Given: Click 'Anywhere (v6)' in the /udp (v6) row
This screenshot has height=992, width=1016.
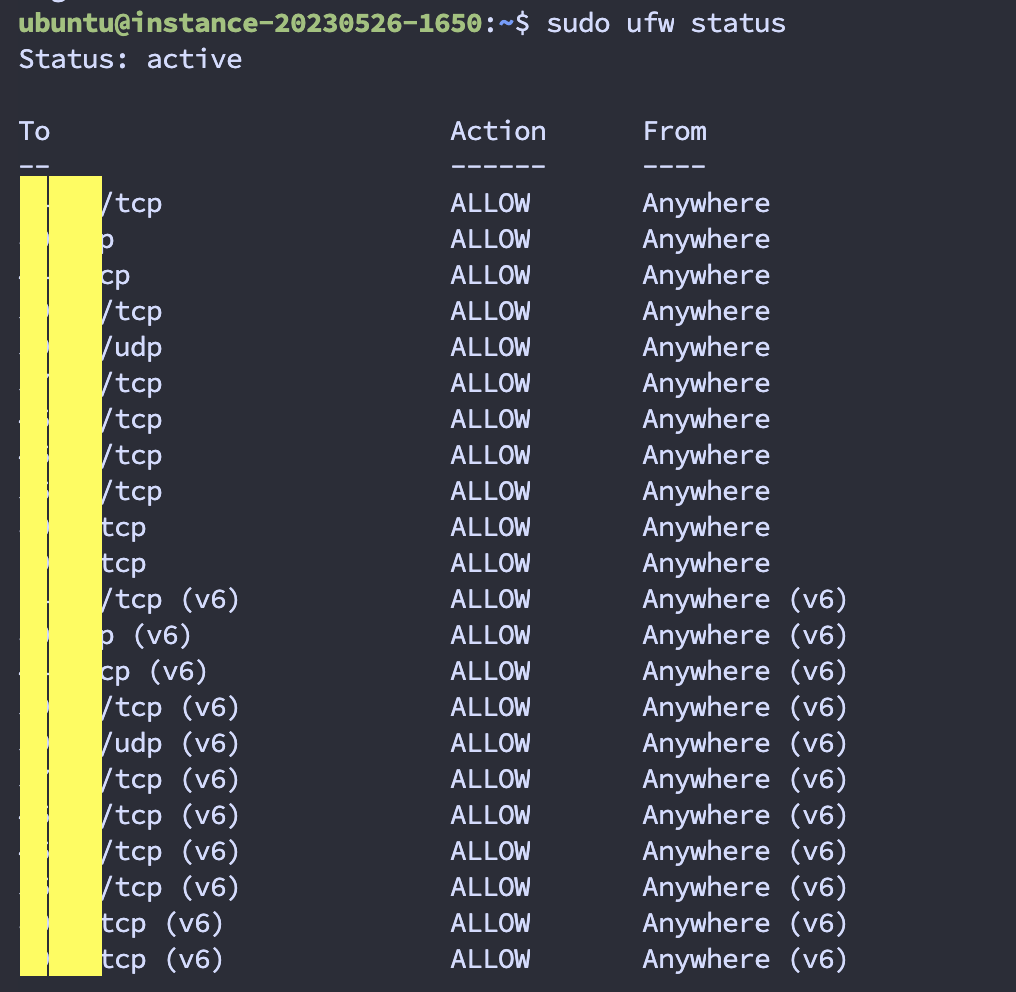Looking at the screenshot, I should (744, 743).
